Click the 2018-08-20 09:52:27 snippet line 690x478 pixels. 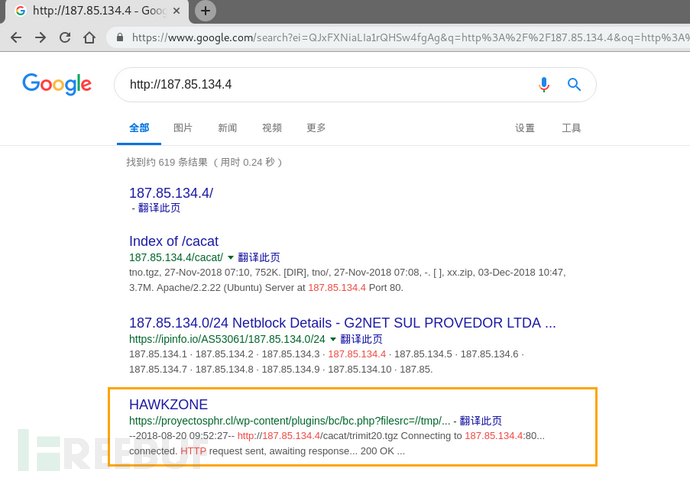click(x=337, y=436)
